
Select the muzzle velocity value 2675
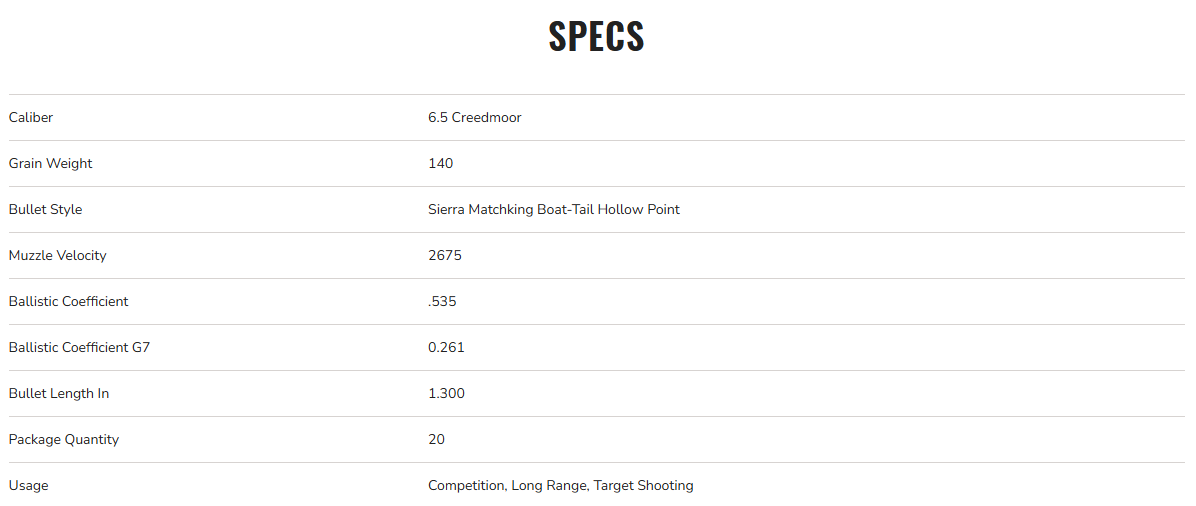tap(444, 256)
